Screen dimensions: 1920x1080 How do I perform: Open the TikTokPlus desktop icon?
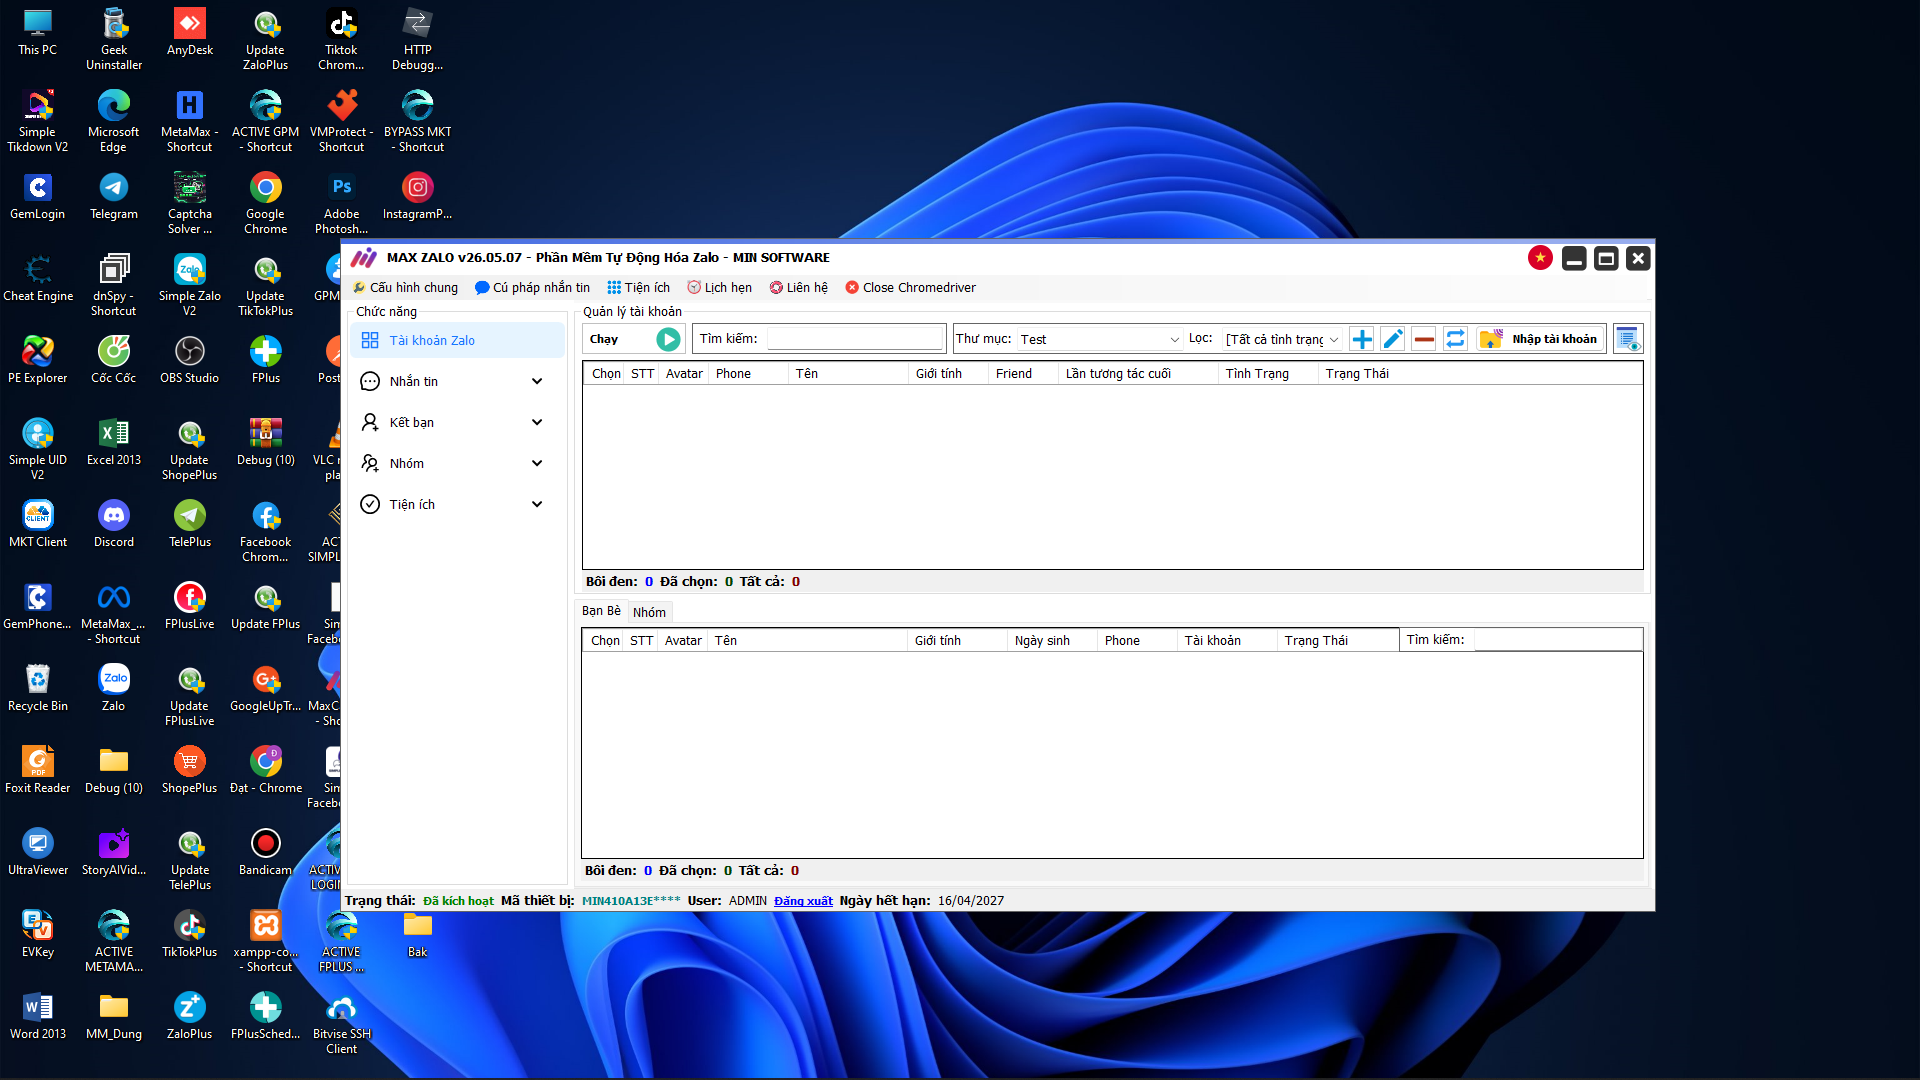(x=190, y=934)
